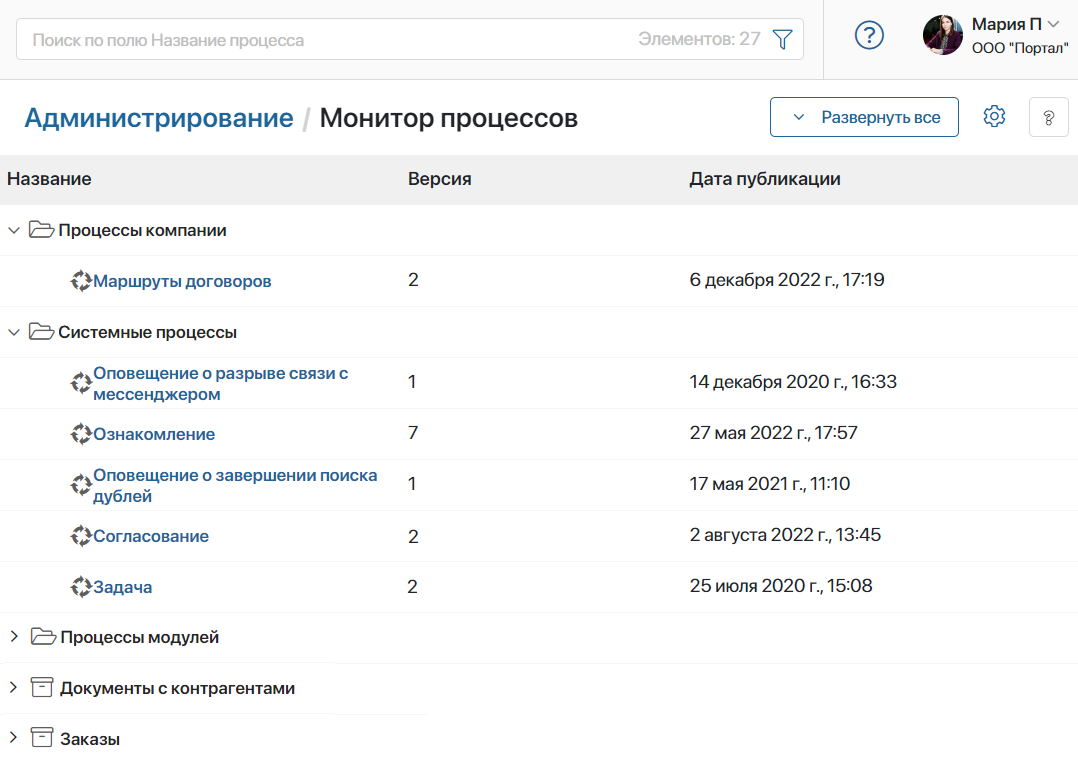Click the Заказы archive box icon
Viewport: 1078px width, 760px height.
(42, 738)
